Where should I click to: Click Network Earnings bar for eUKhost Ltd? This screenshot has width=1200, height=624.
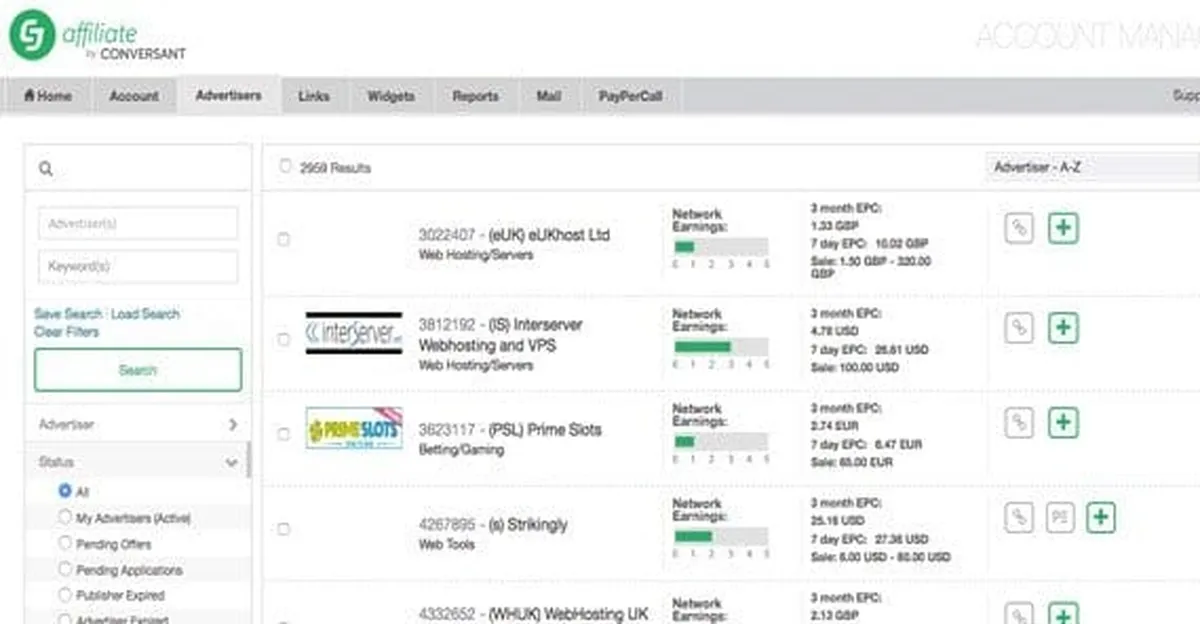(721, 247)
